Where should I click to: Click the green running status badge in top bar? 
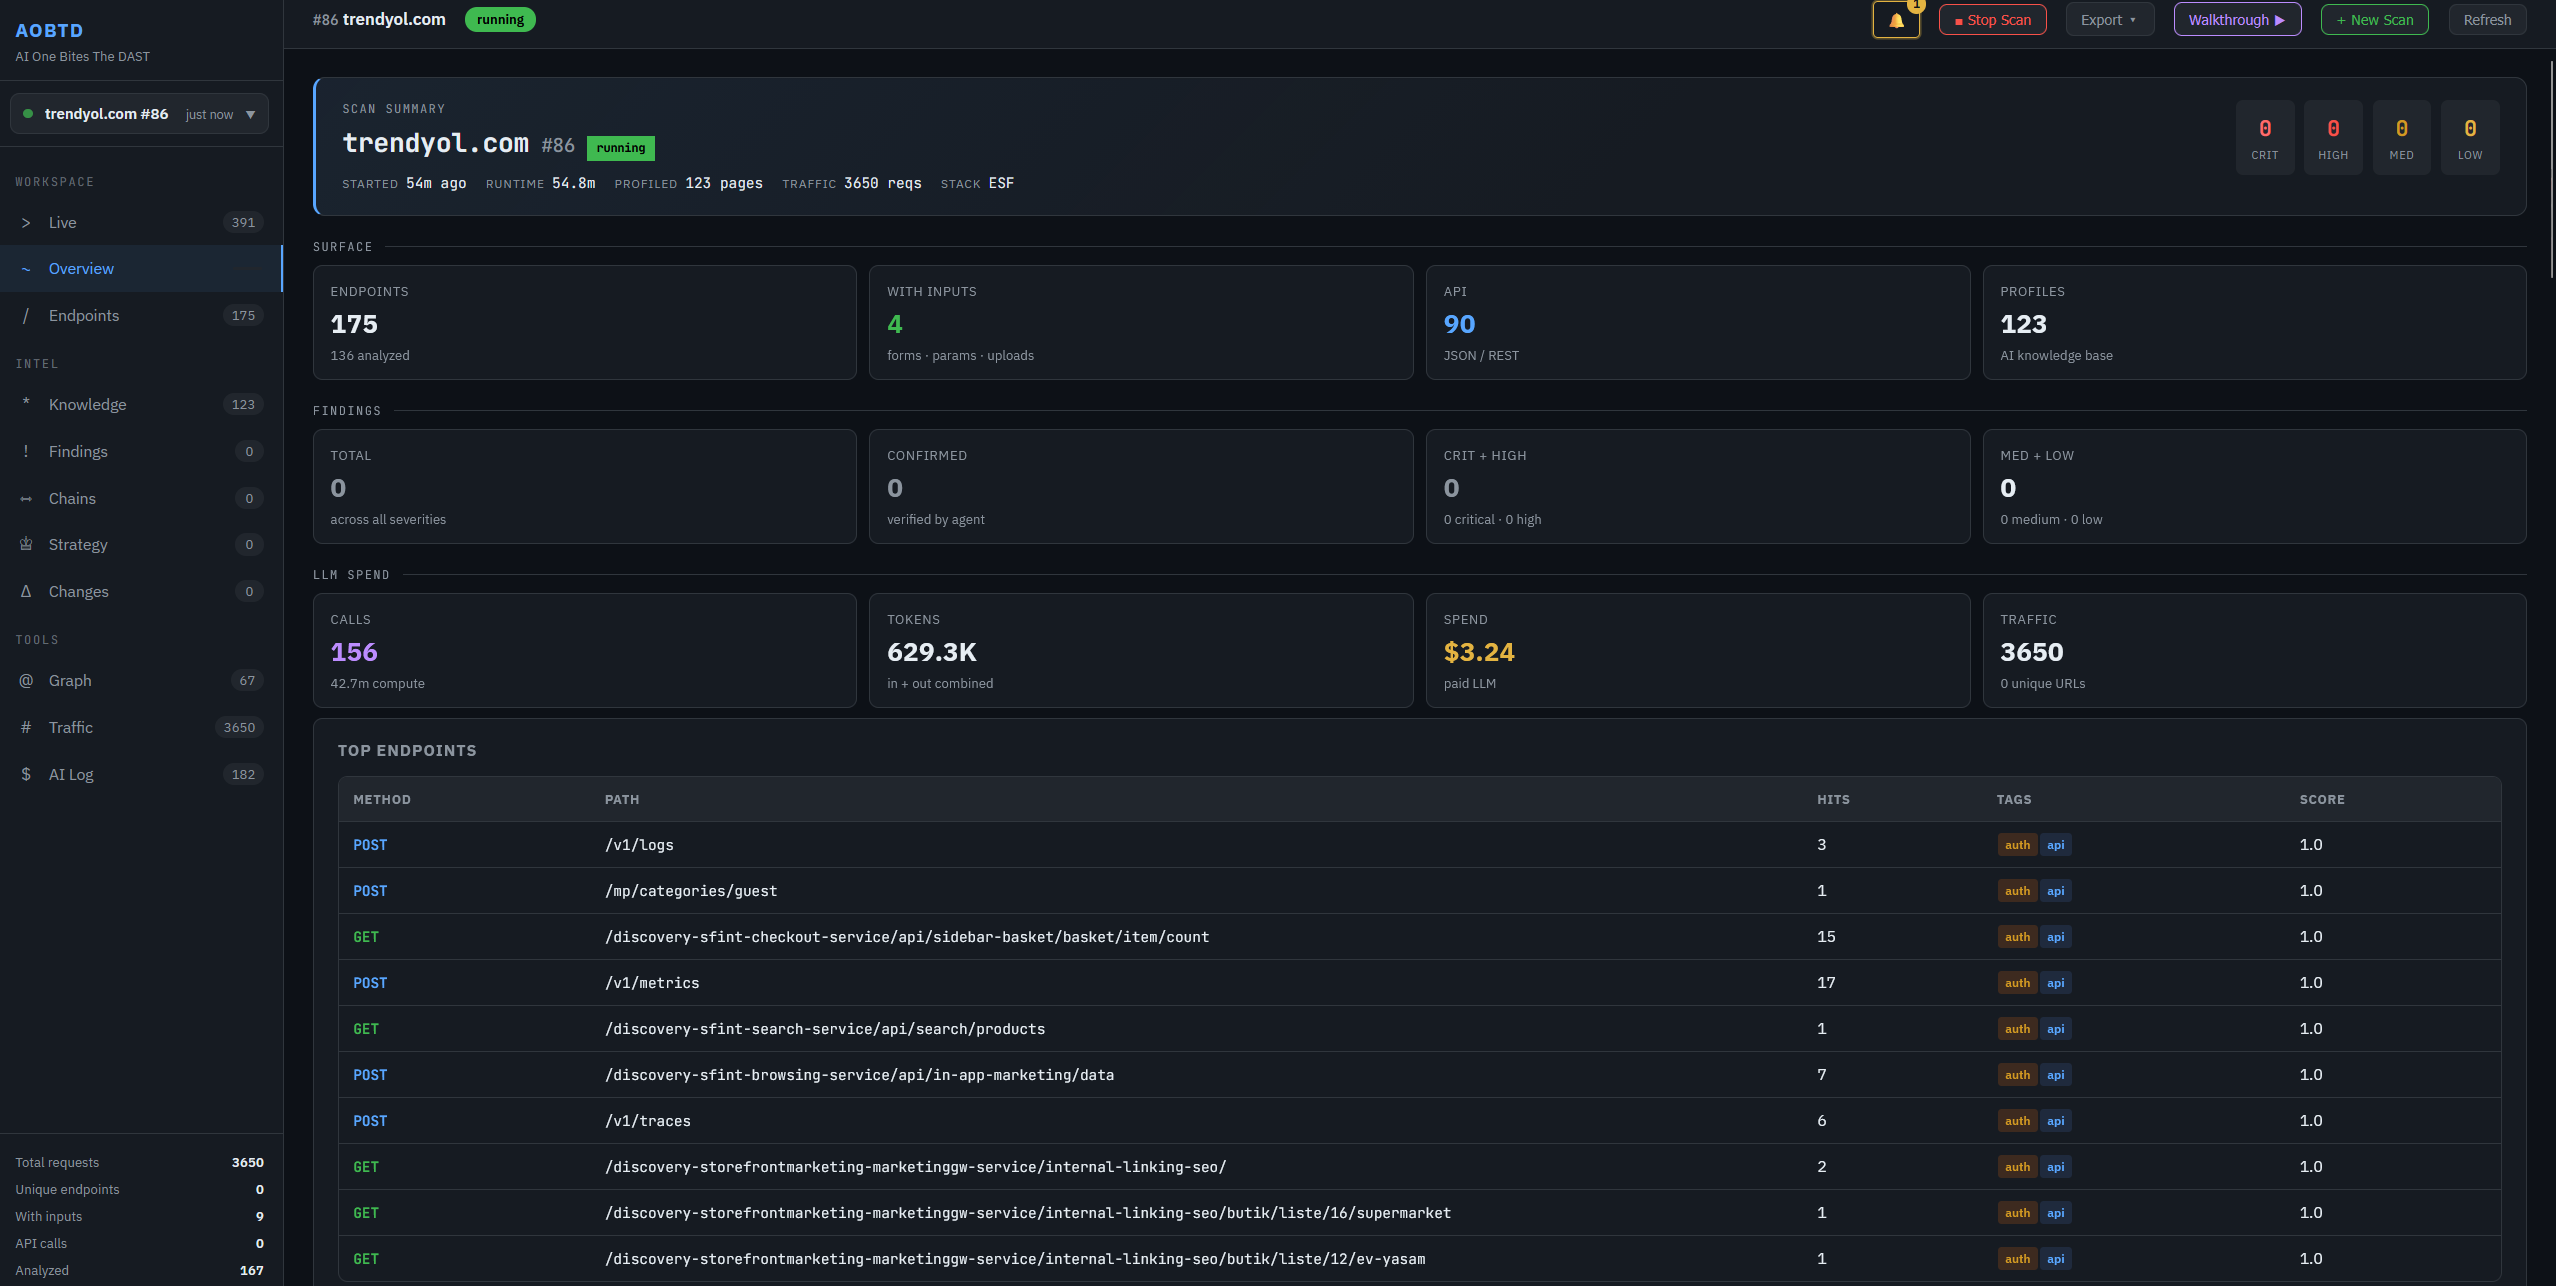[500, 20]
